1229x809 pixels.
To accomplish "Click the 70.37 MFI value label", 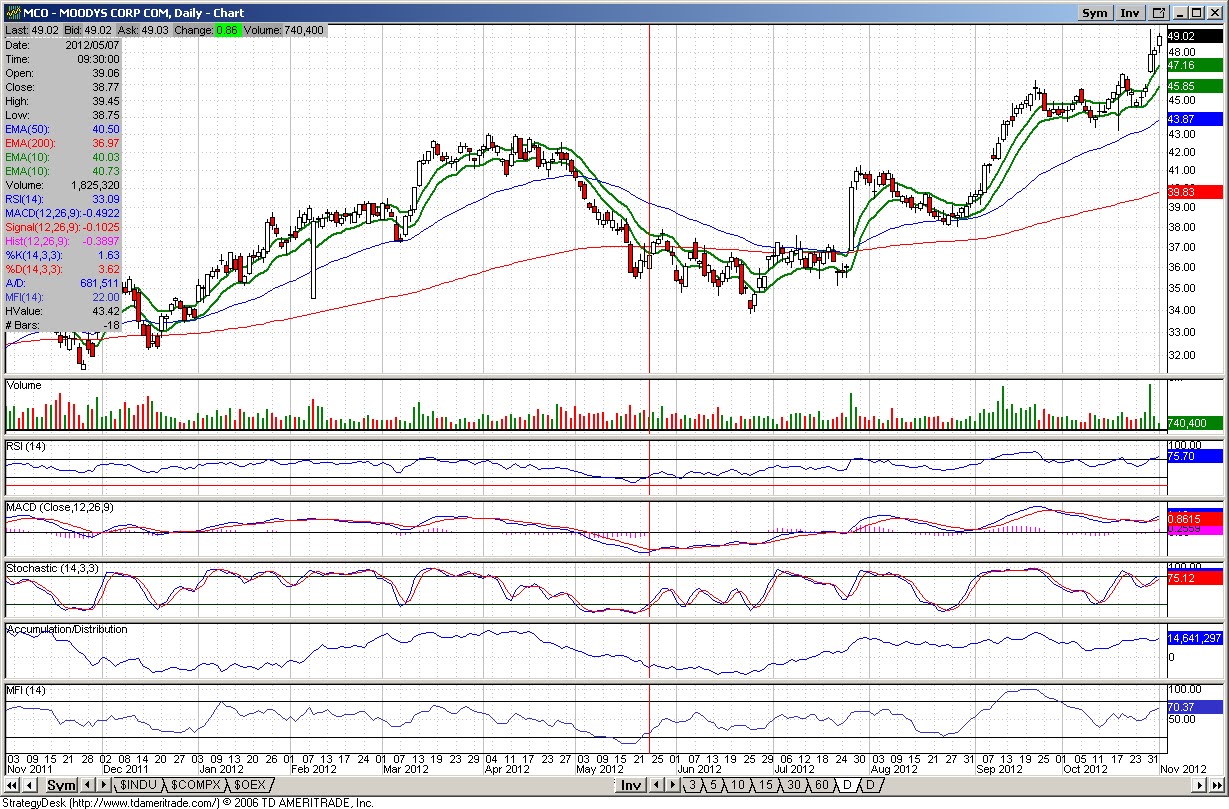I will [x=1194, y=705].
